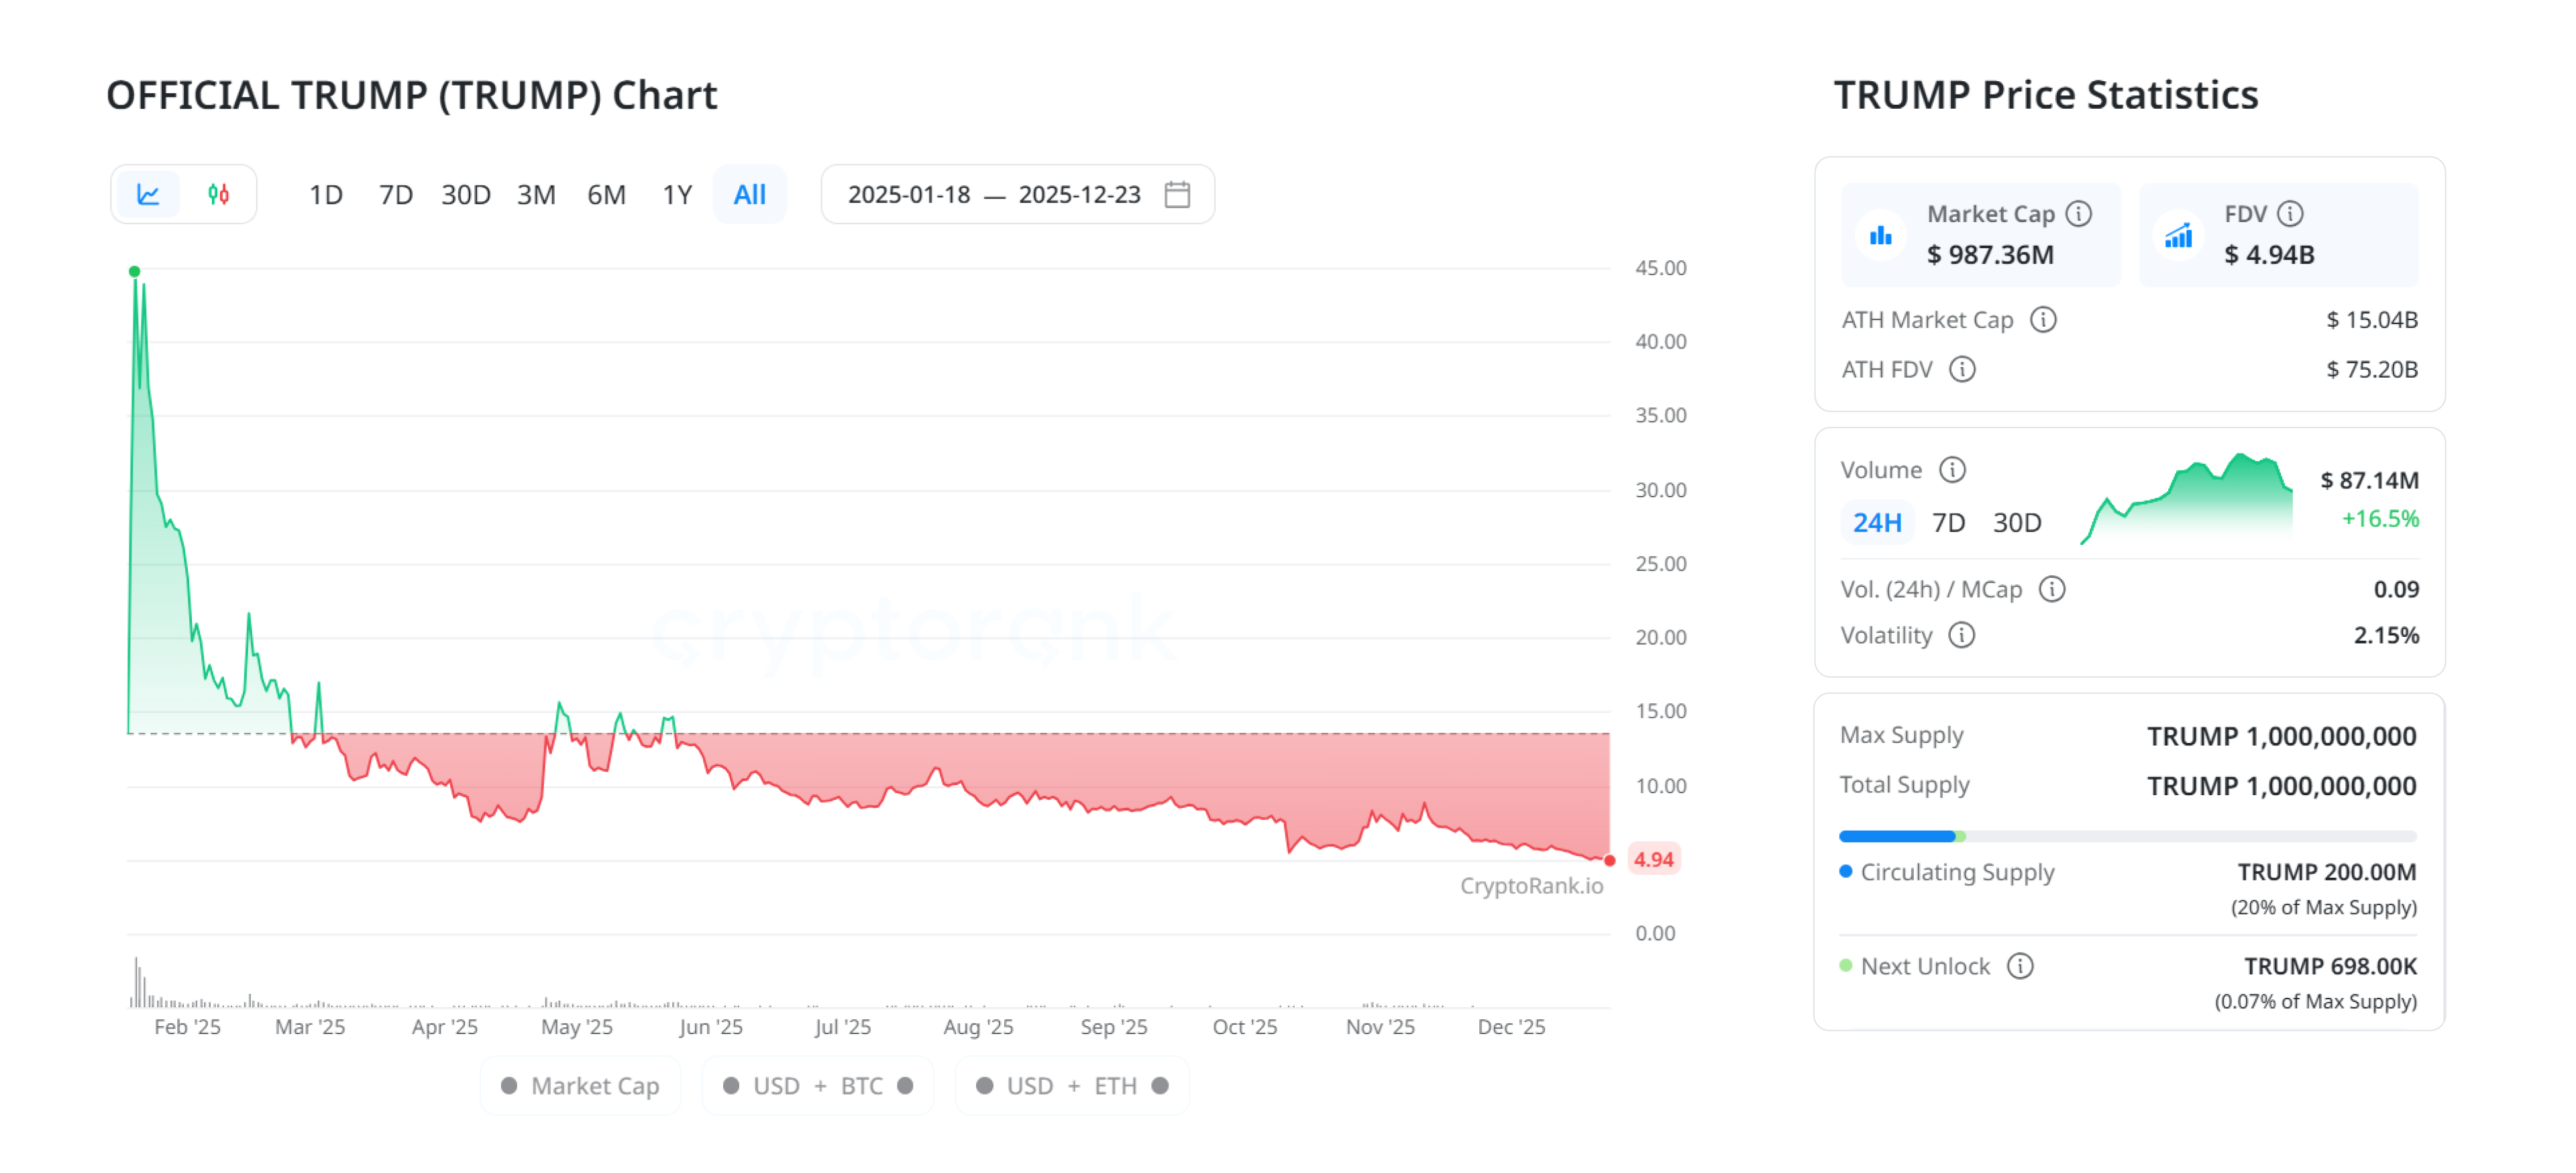Viewport: 2576px width, 1173px height.
Task: Click the red 4.94 current price marker
Action: point(1653,860)
